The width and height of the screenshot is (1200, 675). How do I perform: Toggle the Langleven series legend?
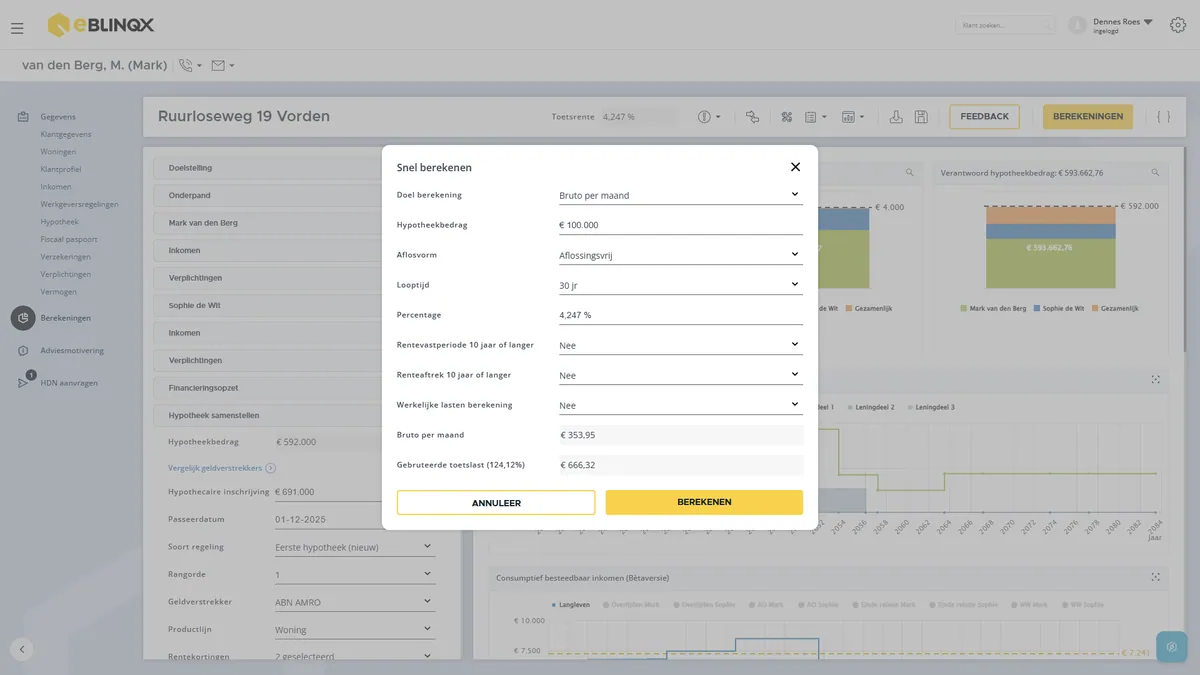tap(573, 605)
